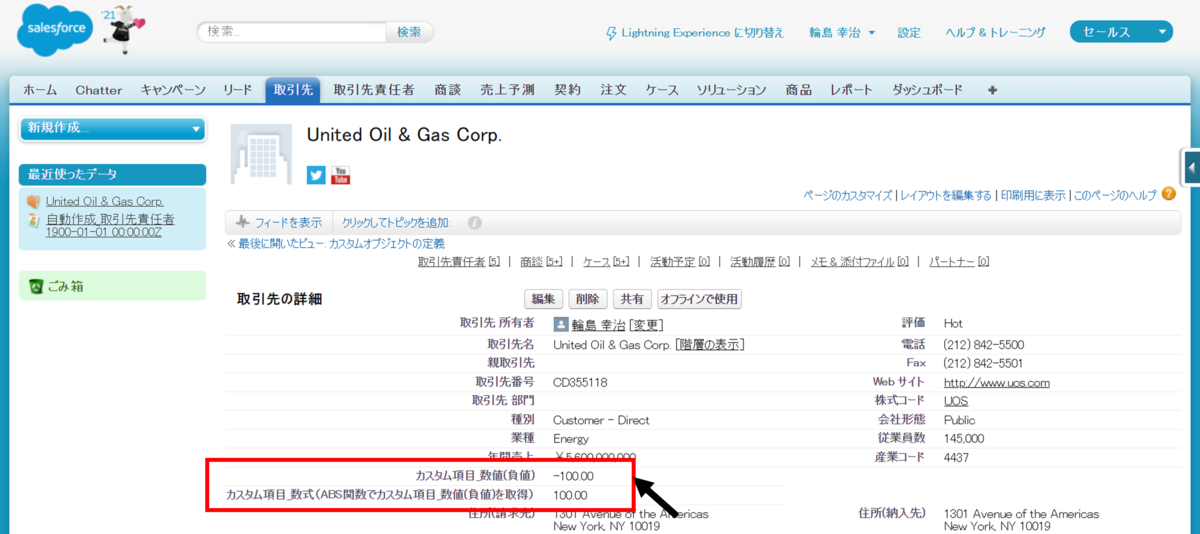The width and height of the screenshot is (1200, 534).
Task: Click the United Oil & Gas recent item icon
Action: 34,201
